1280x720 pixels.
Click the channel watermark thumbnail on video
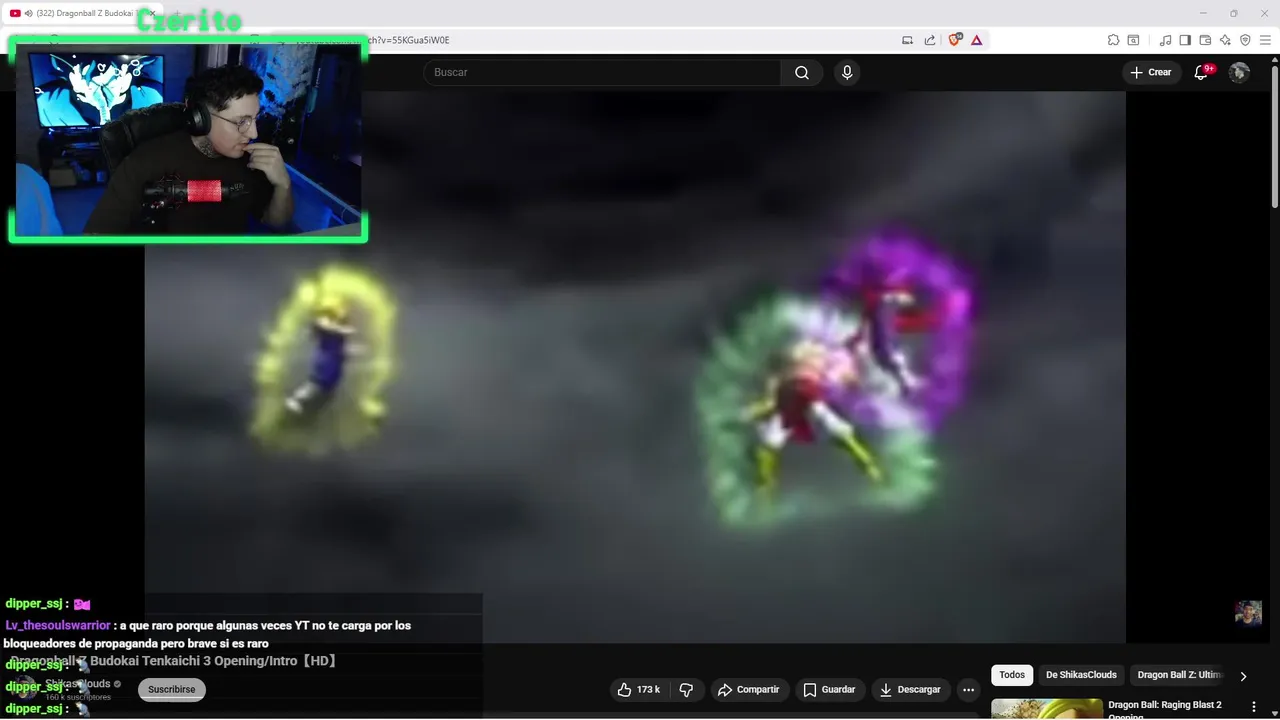tap(1248, 612)
